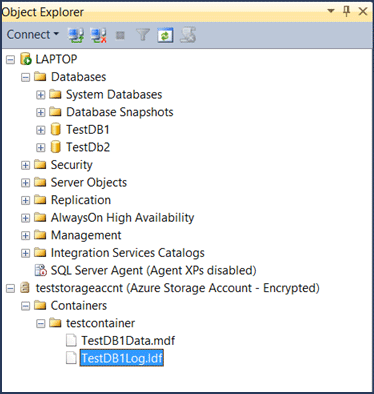Select the System Databases label
This screenshot has height=394, width=374.
coord(114,94)
